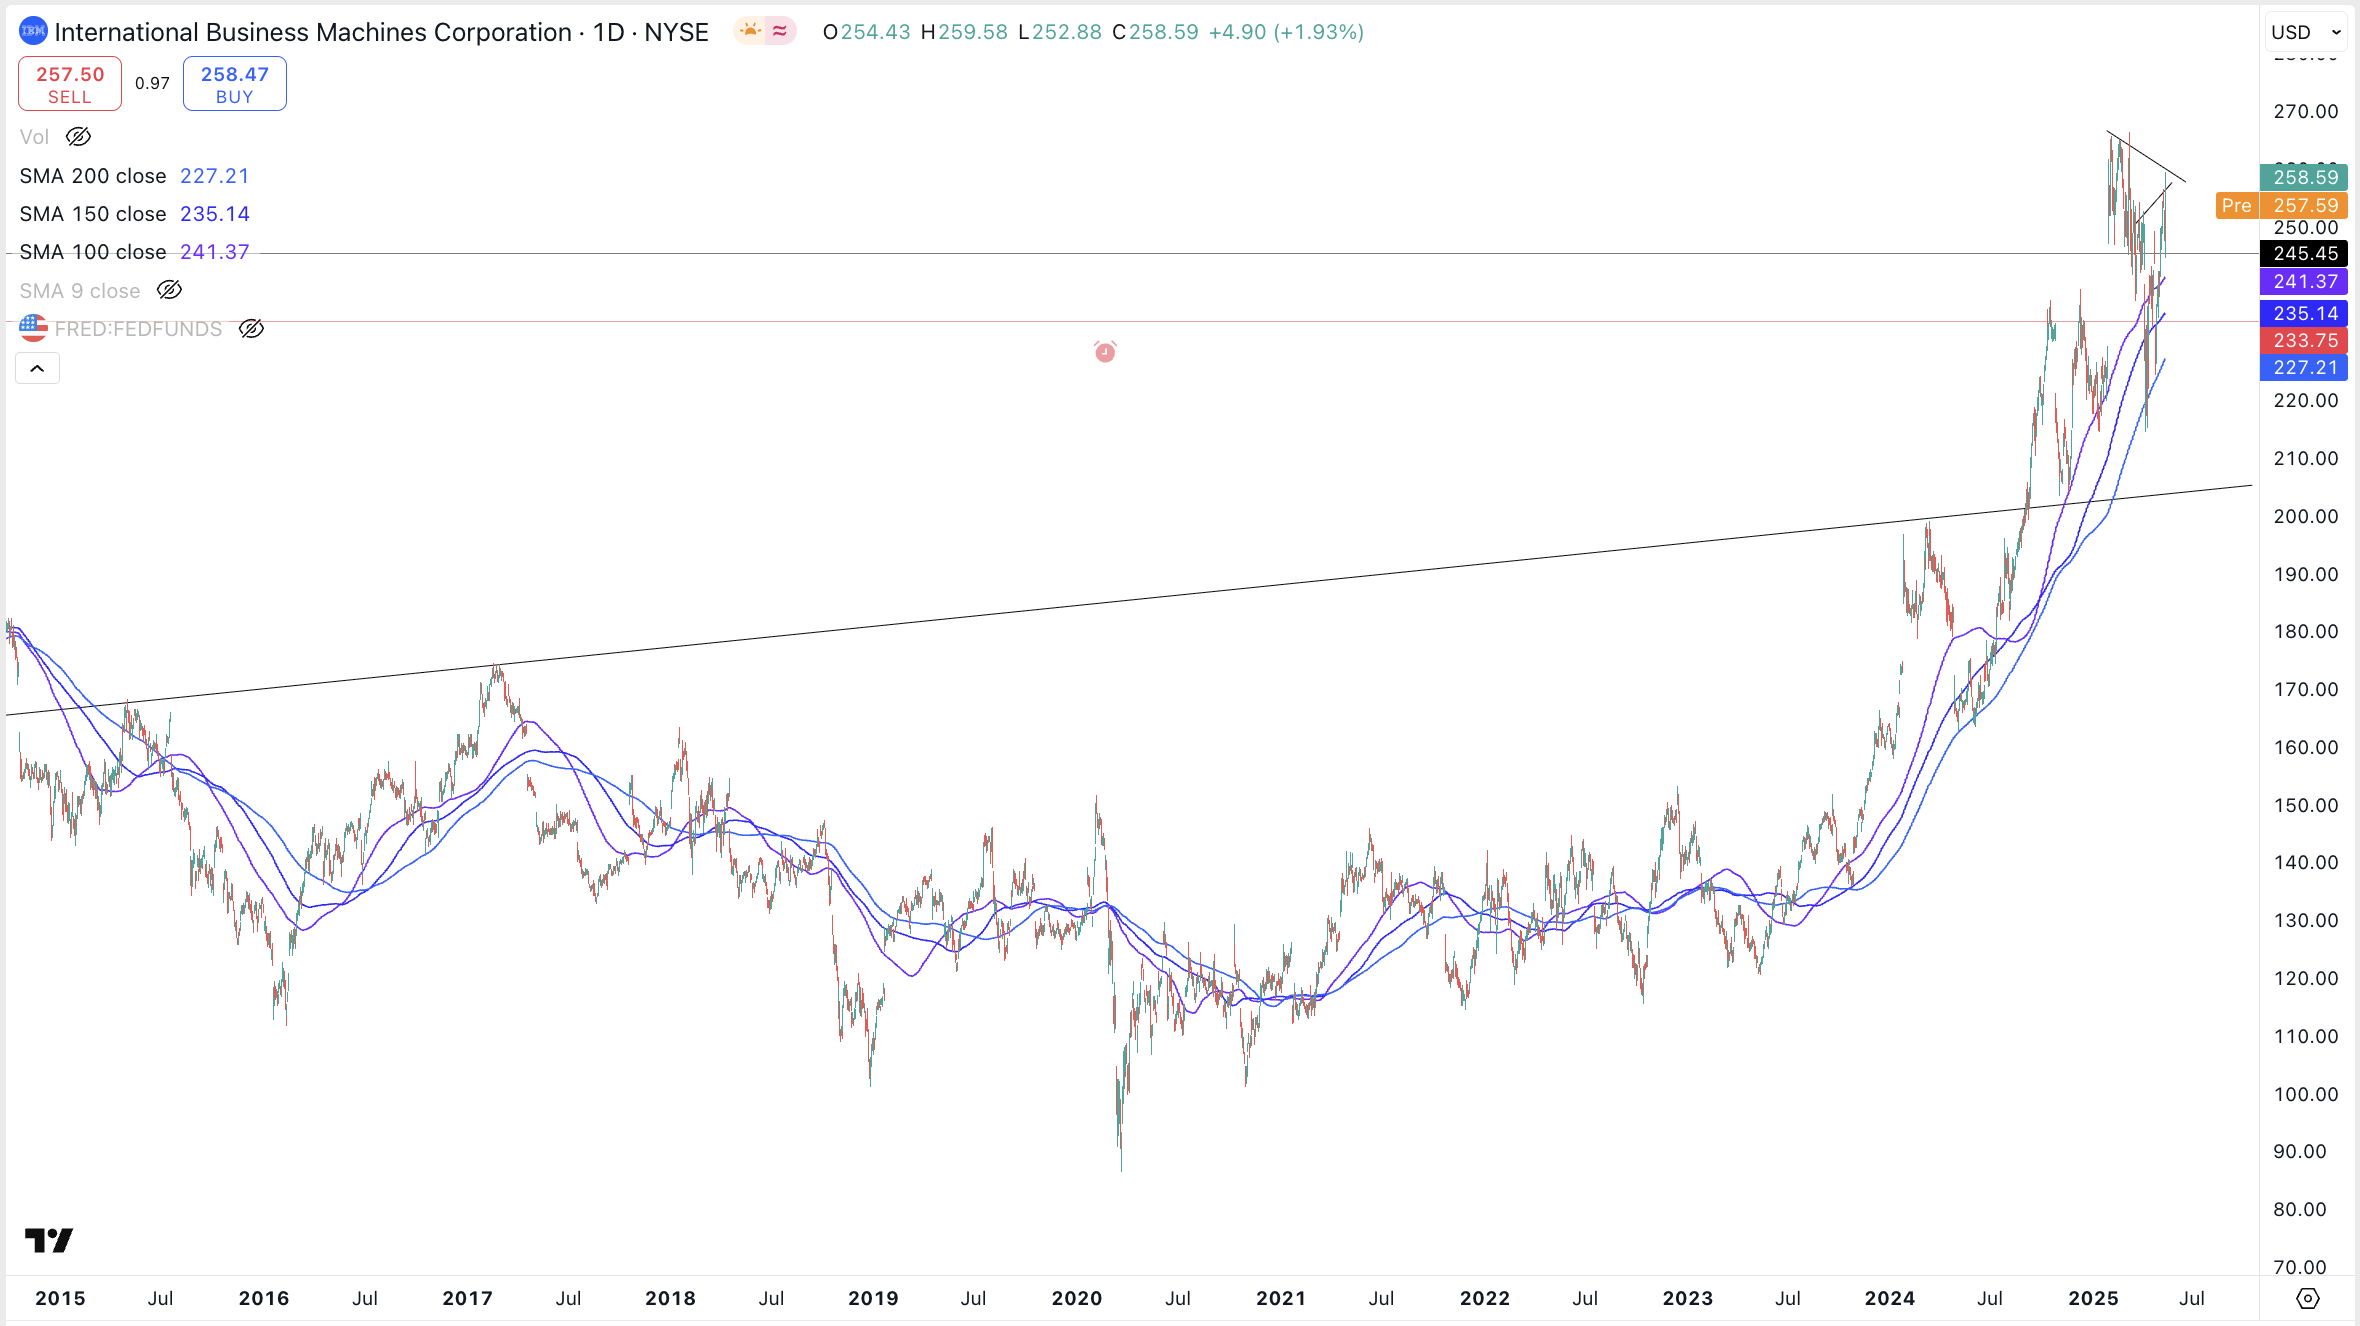Collapse the indicators legend with the chevron
Screen dimensions: 2360x1326
tap(37, 368)
